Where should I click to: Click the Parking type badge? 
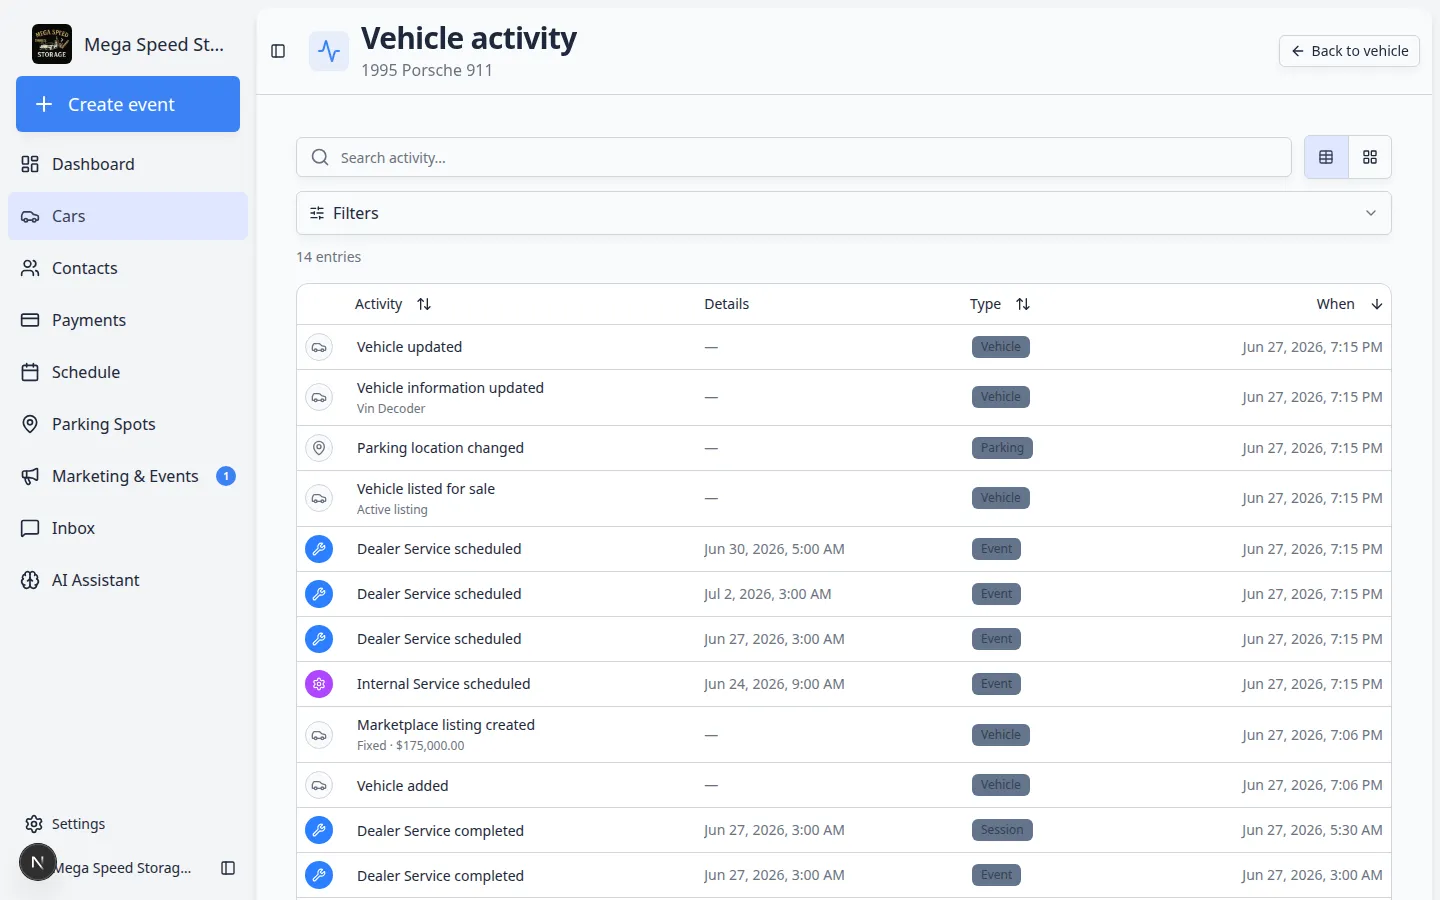(x=1002, y=448)
